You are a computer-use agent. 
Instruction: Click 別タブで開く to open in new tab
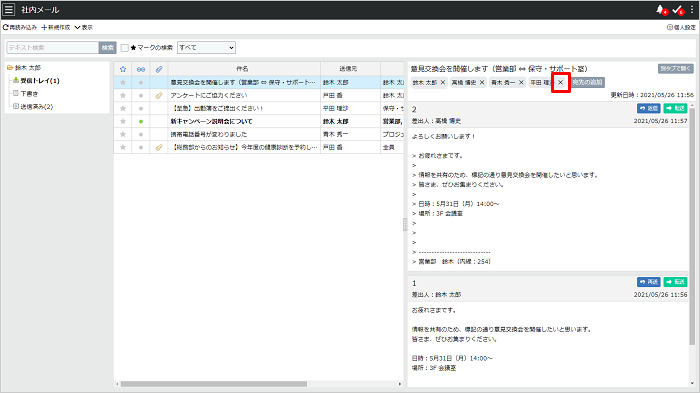pyautogui.click(x=675, y=69)
